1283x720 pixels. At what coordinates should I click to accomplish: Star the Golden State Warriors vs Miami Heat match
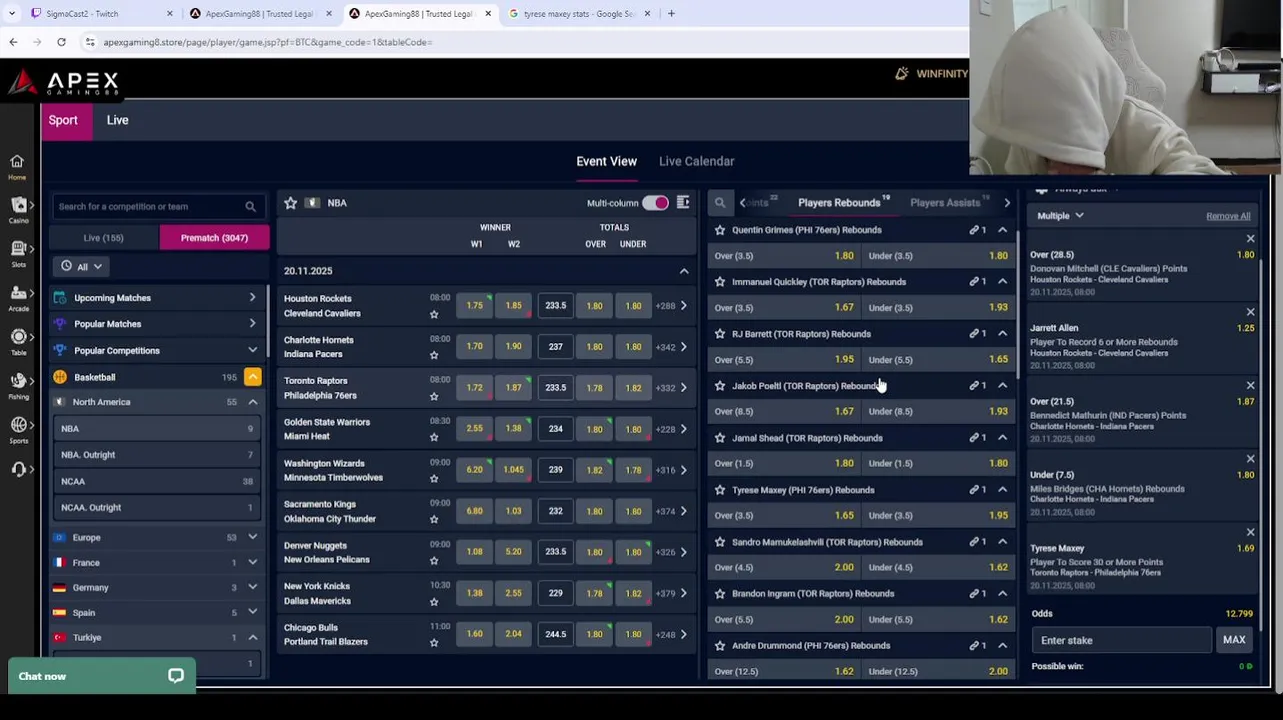coord(434,437)
